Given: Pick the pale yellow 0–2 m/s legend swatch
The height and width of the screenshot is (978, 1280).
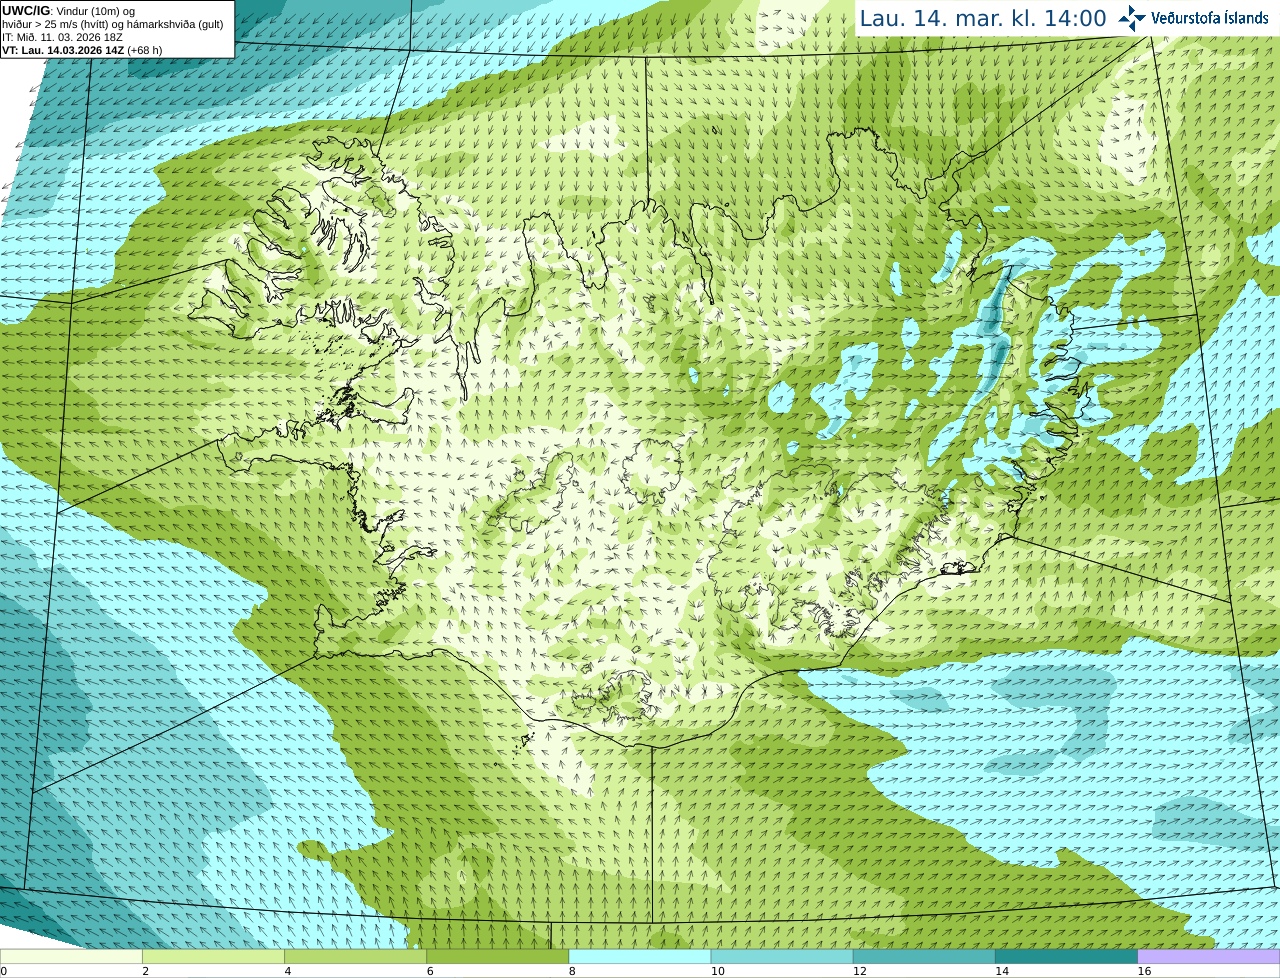Looking at the screenshot, I should point(71,957).
